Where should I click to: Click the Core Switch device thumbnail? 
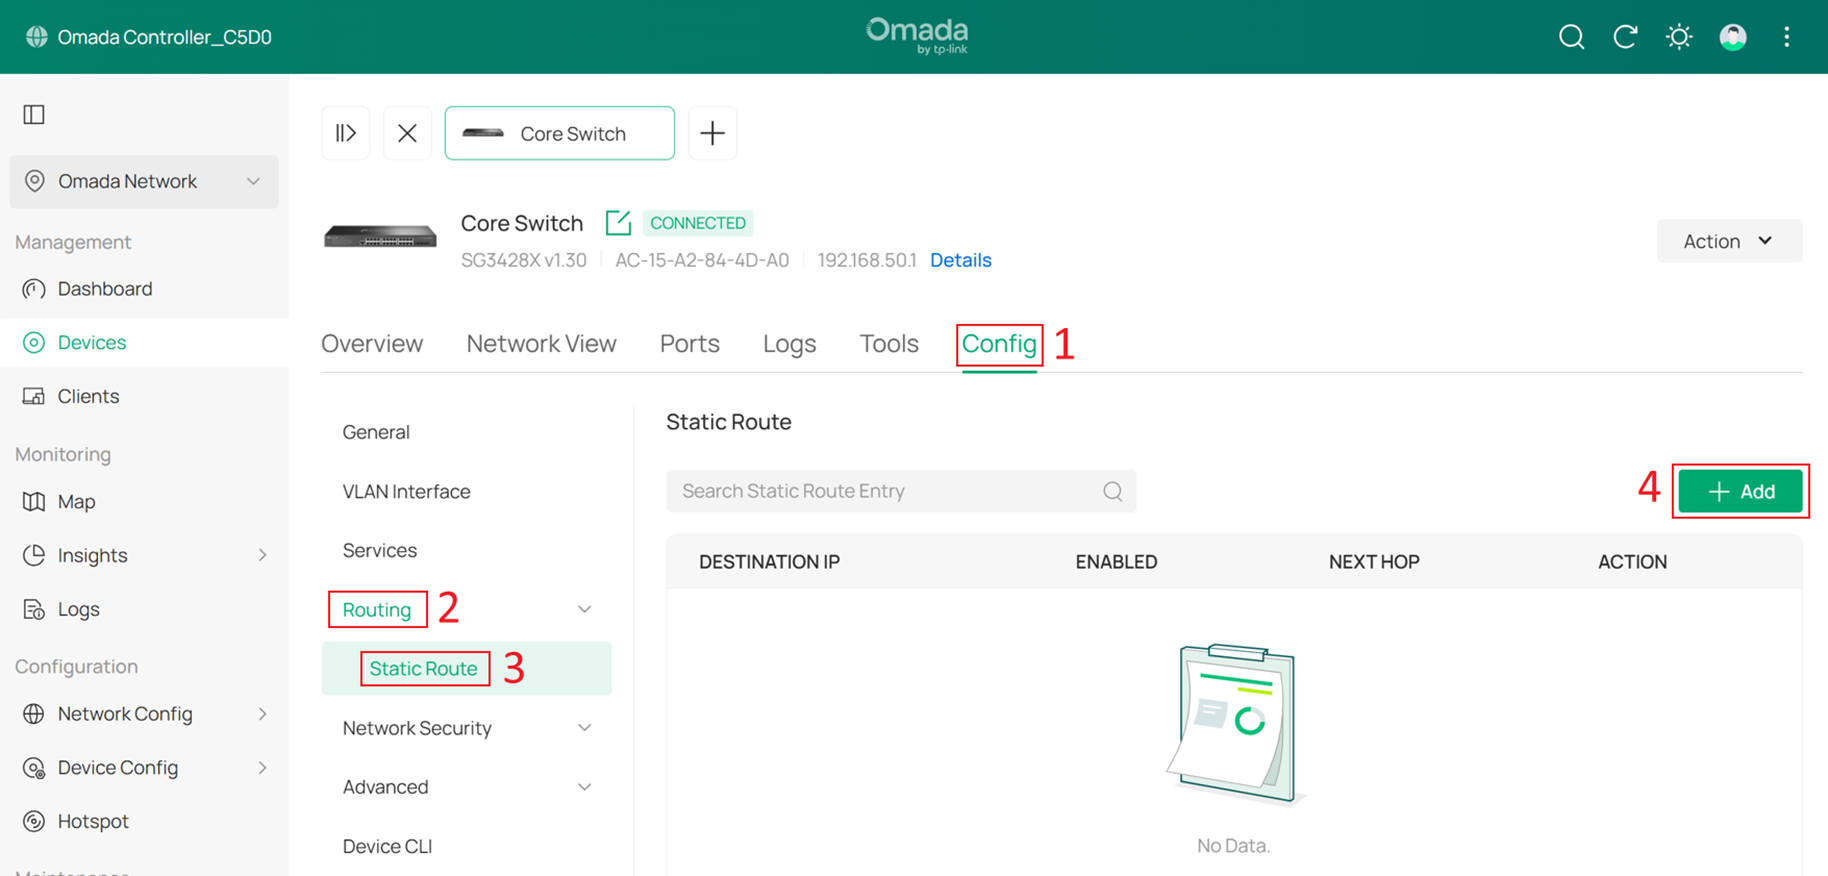tap(380, 237)
